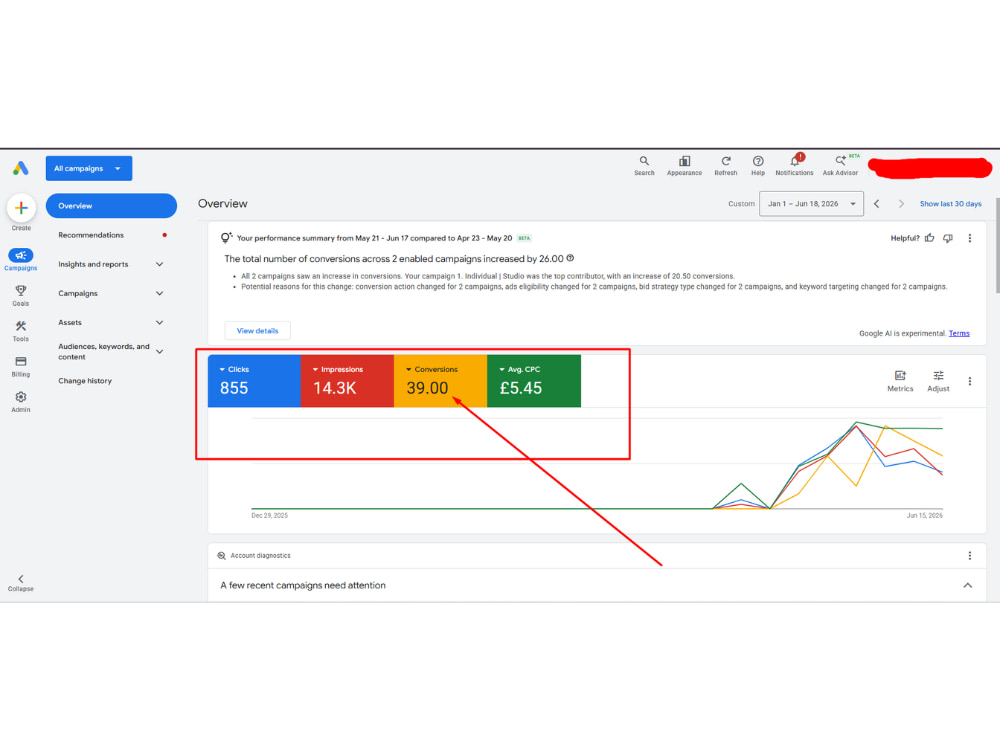Image resolution: width=1000 pixels, height=750 pixels.
Task: Open Billing card icon
Action: click(20, 366)
